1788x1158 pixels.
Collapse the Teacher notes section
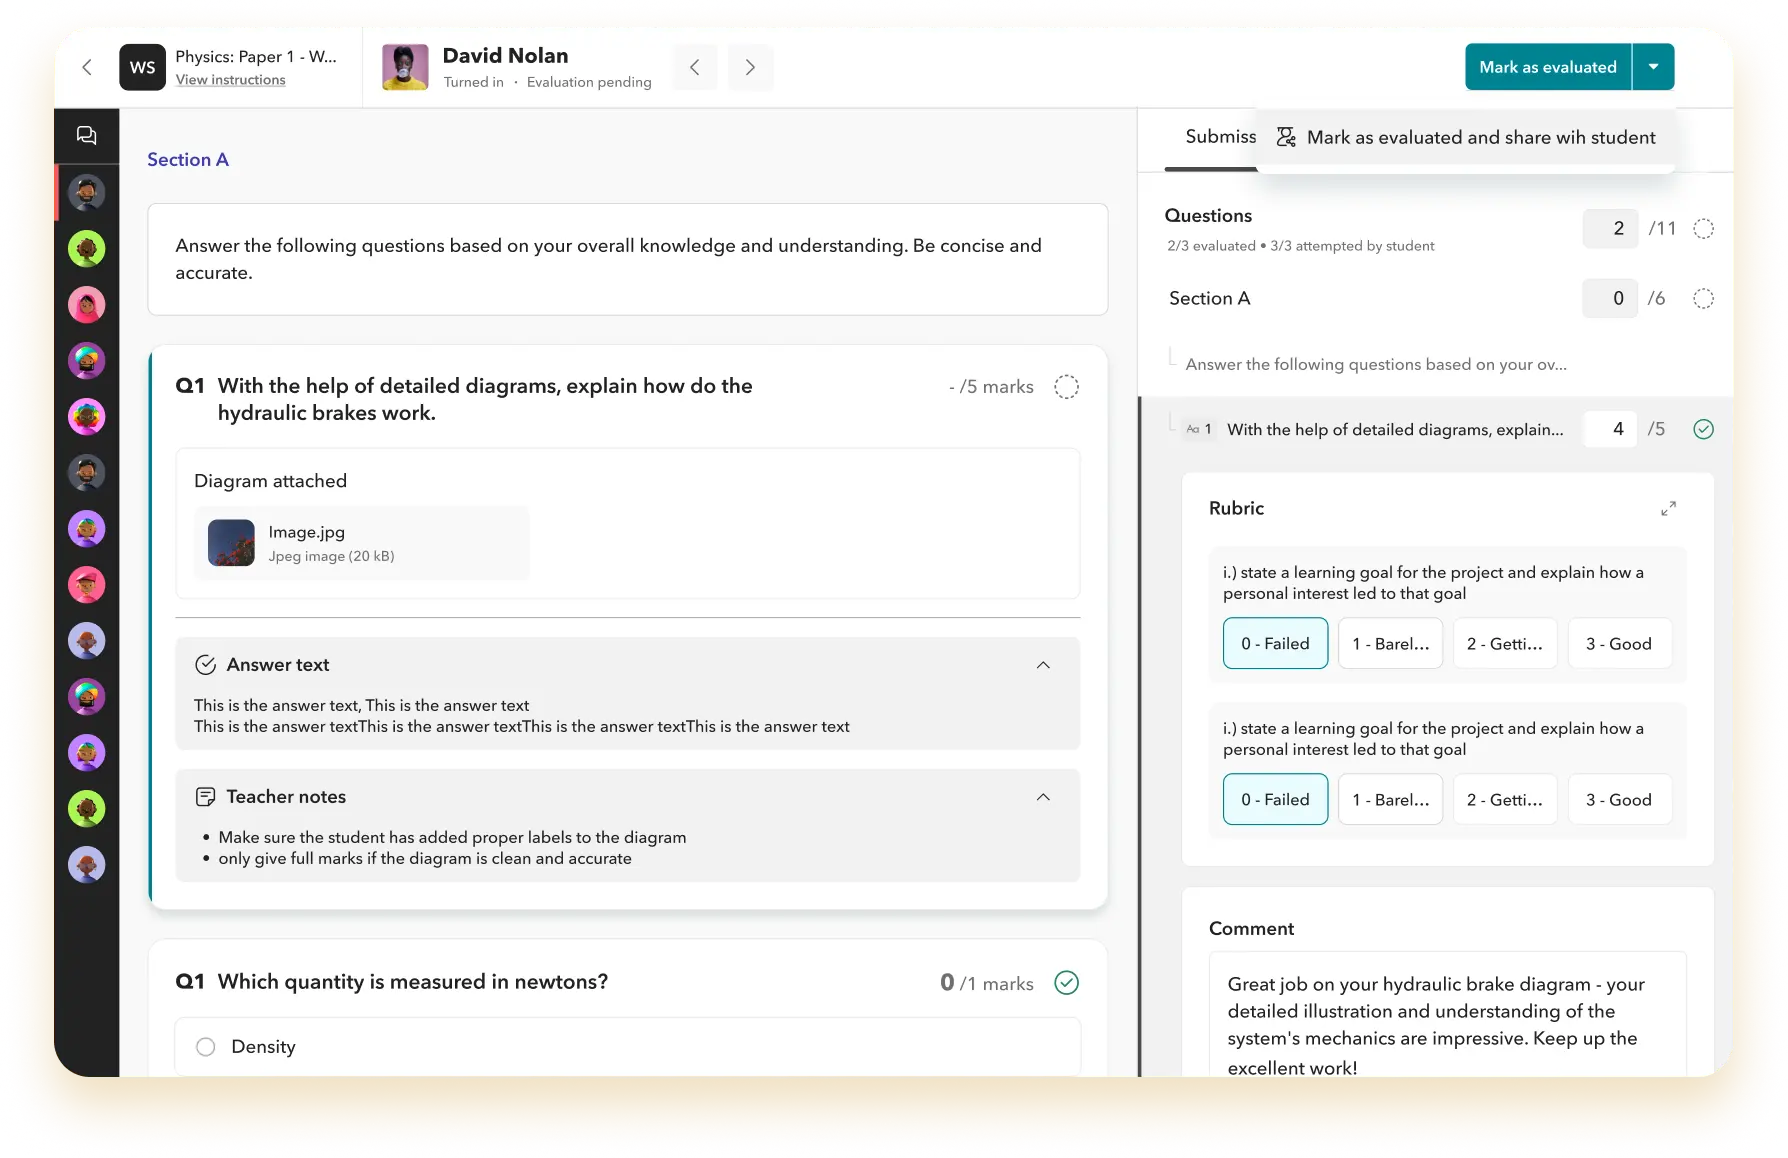[x=1043, y=797]
